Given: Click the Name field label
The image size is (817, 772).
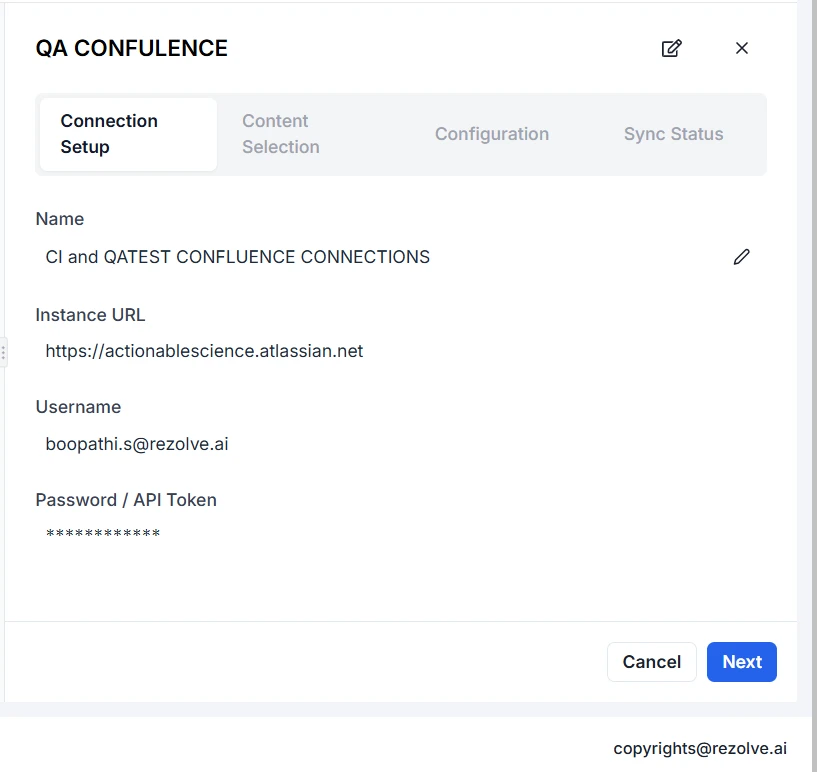Looking at the screenshot, I should (60, 219).
